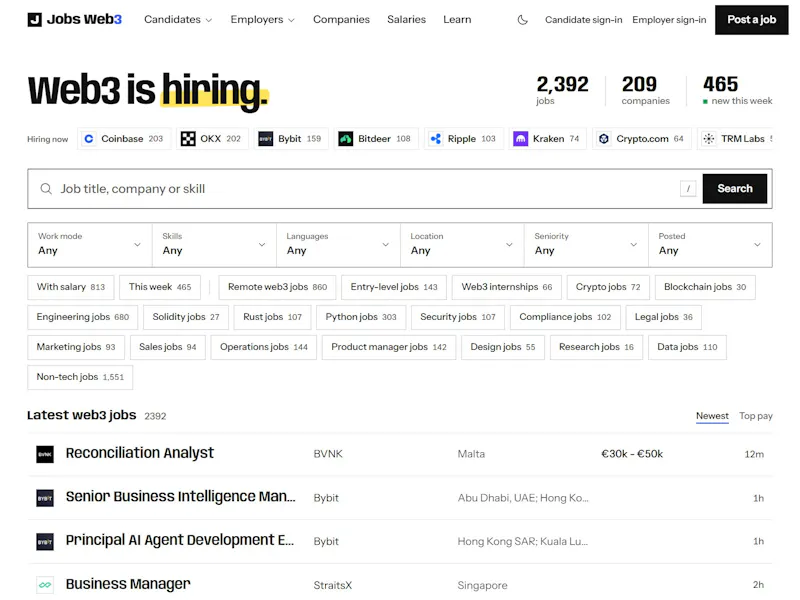Select Blockchain jobs chip

click(705, 287)
